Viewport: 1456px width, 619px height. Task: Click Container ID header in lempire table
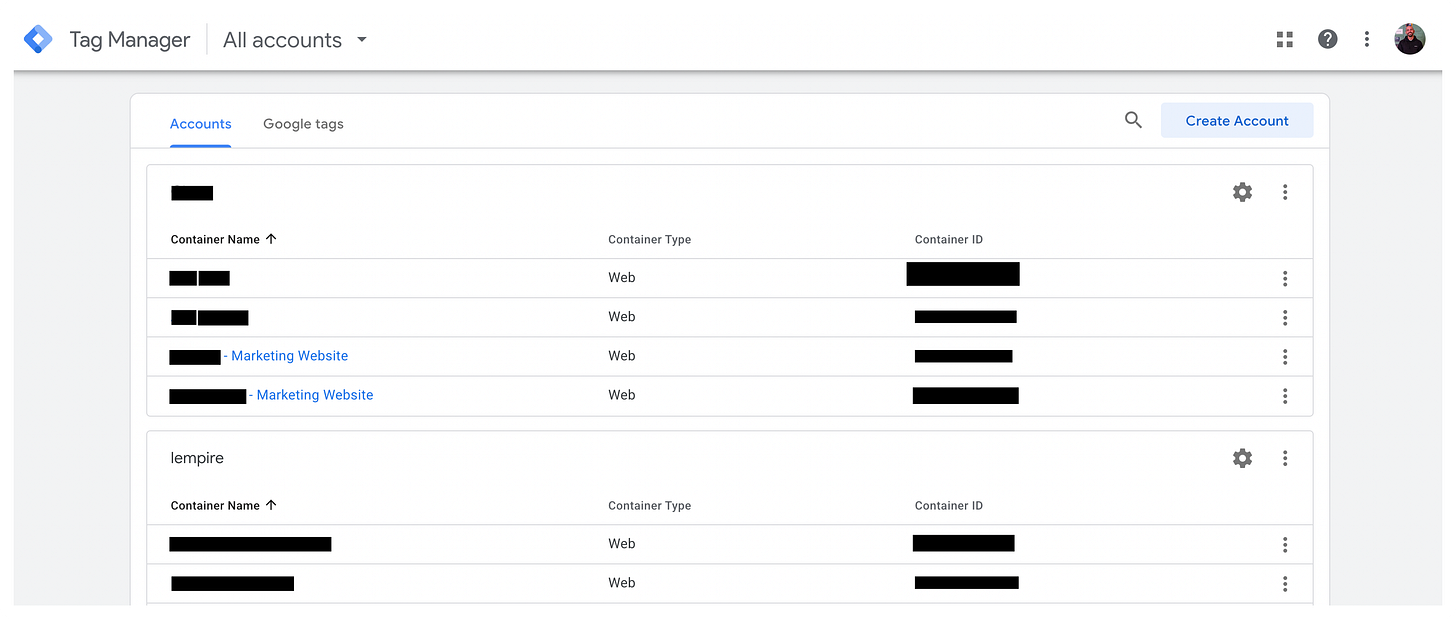click(949, 505)
